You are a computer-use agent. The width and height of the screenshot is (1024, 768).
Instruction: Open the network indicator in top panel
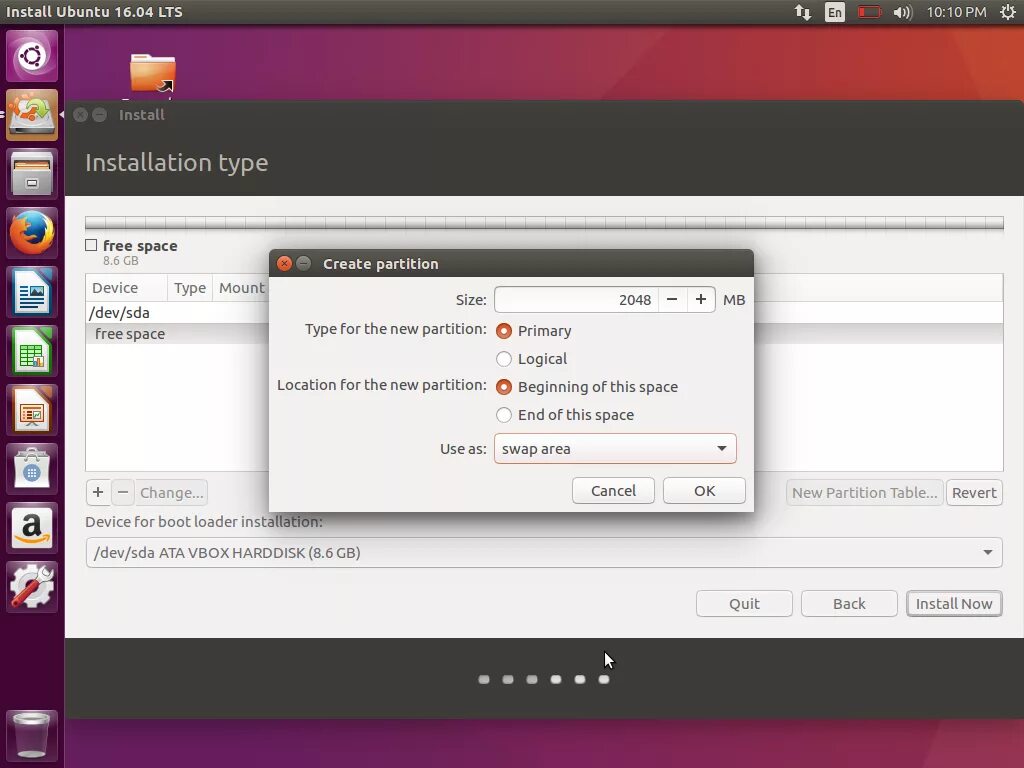pyautogui.click(x=803, y=12)
